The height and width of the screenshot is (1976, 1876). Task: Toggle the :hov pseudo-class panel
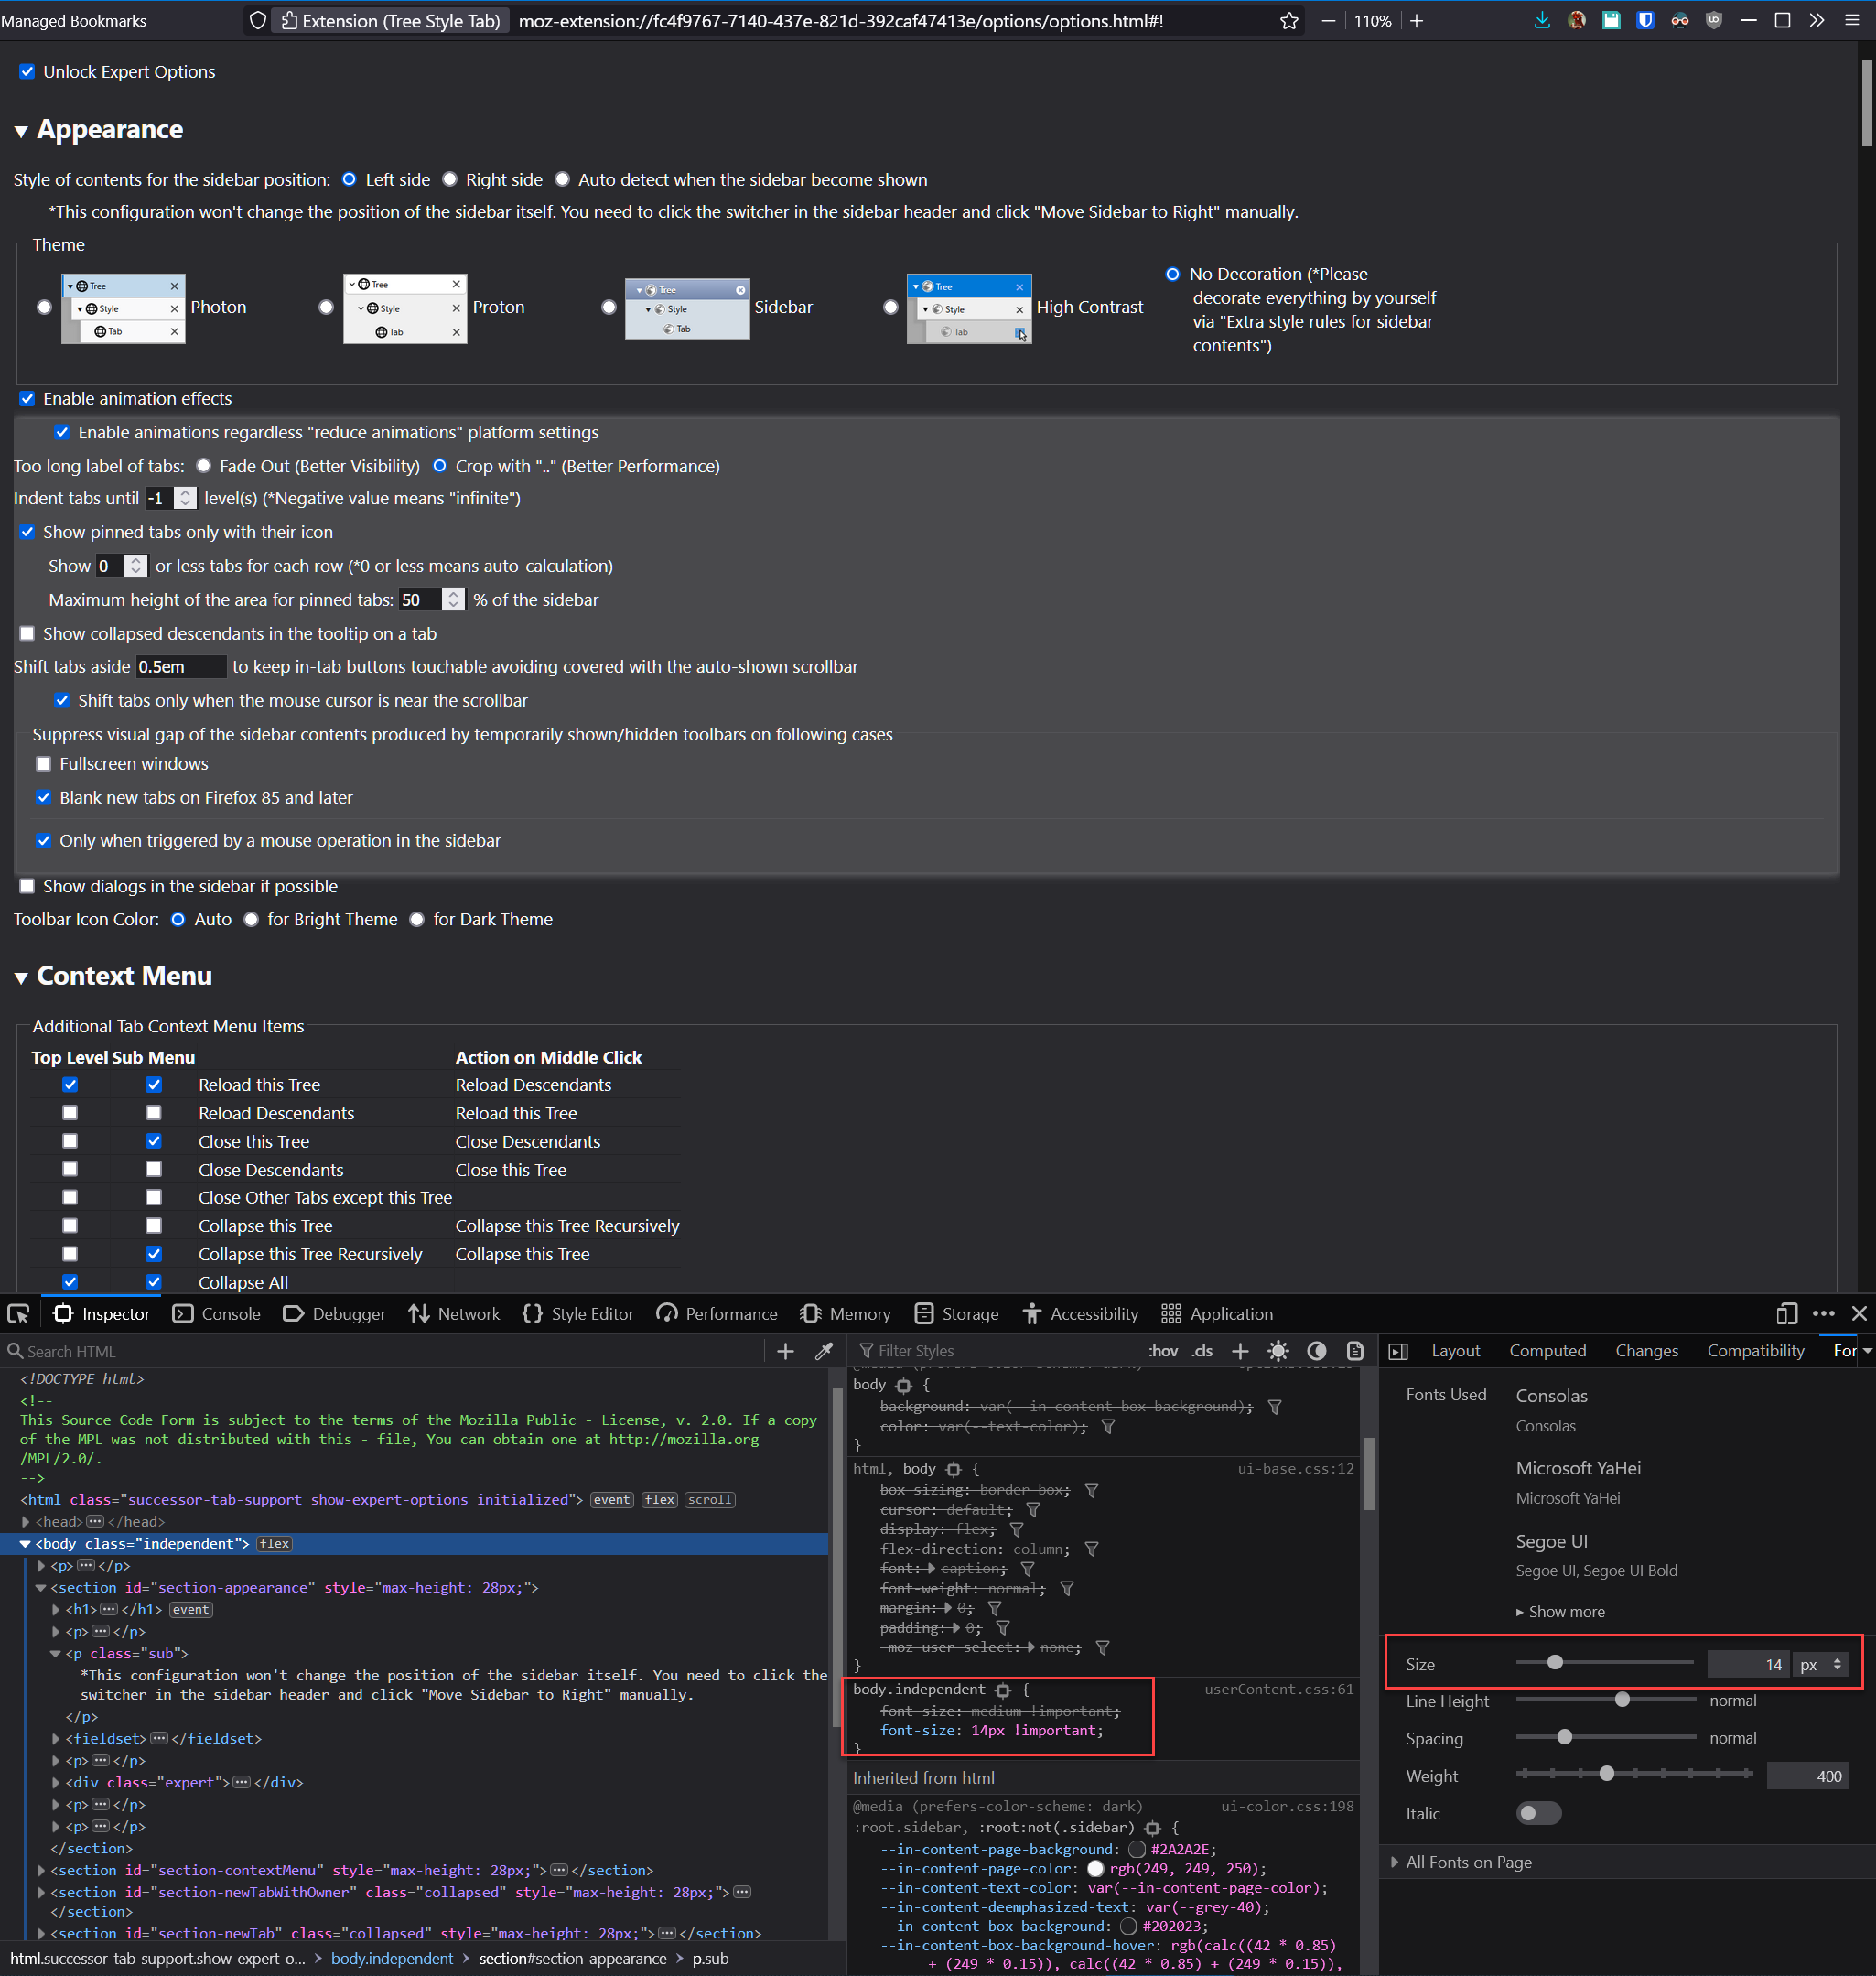(x=1163, y=1351)
